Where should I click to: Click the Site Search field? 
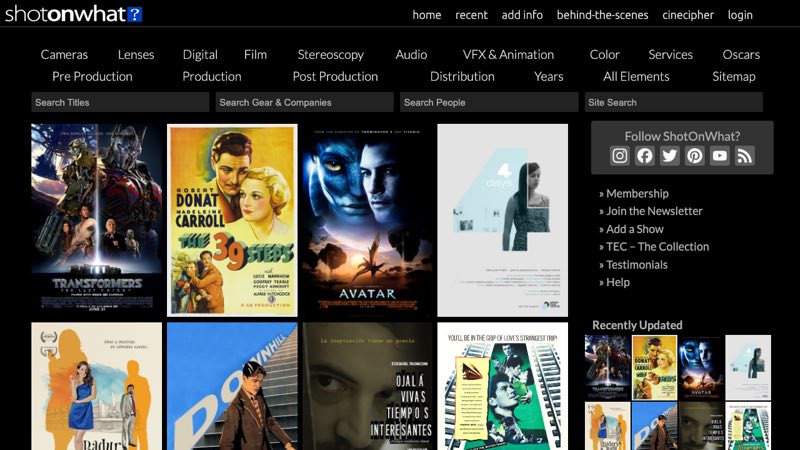pyautogui.click(x=673, y=102)
